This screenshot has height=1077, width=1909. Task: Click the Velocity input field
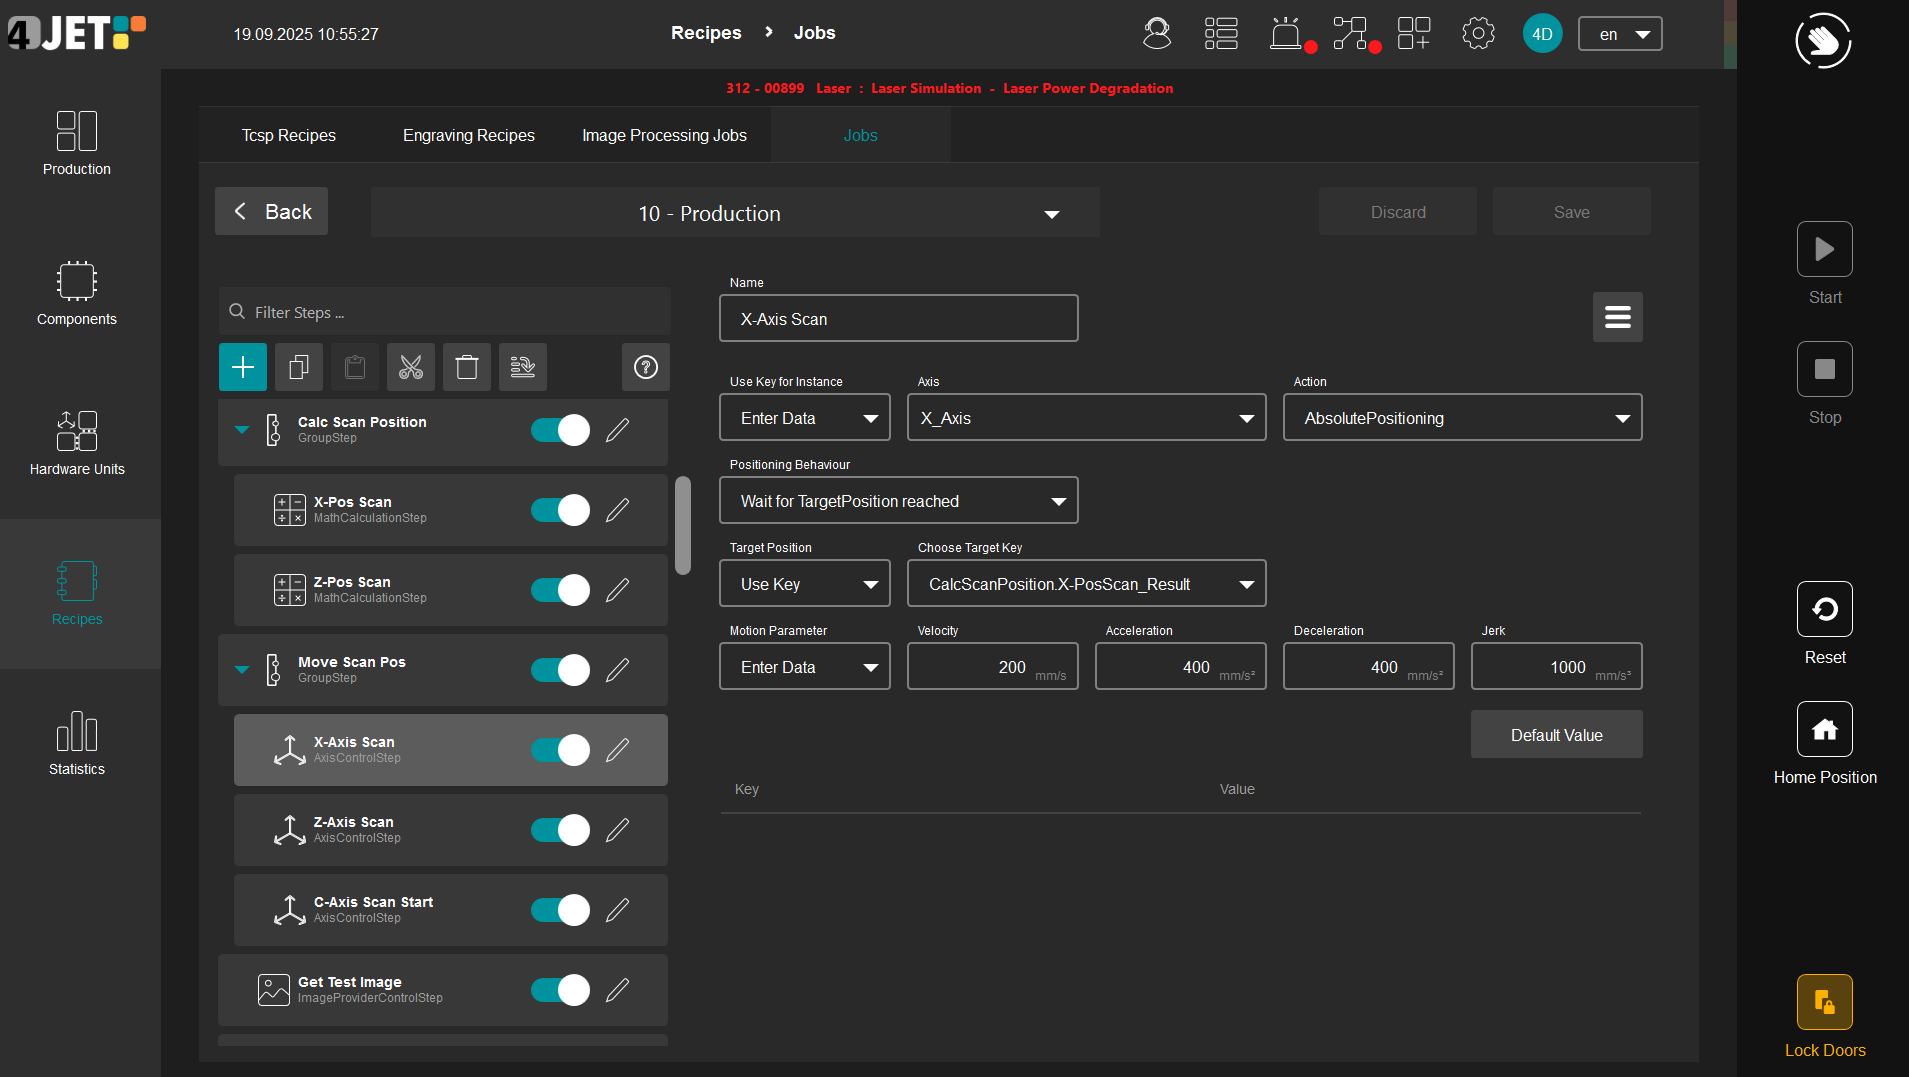992,667
